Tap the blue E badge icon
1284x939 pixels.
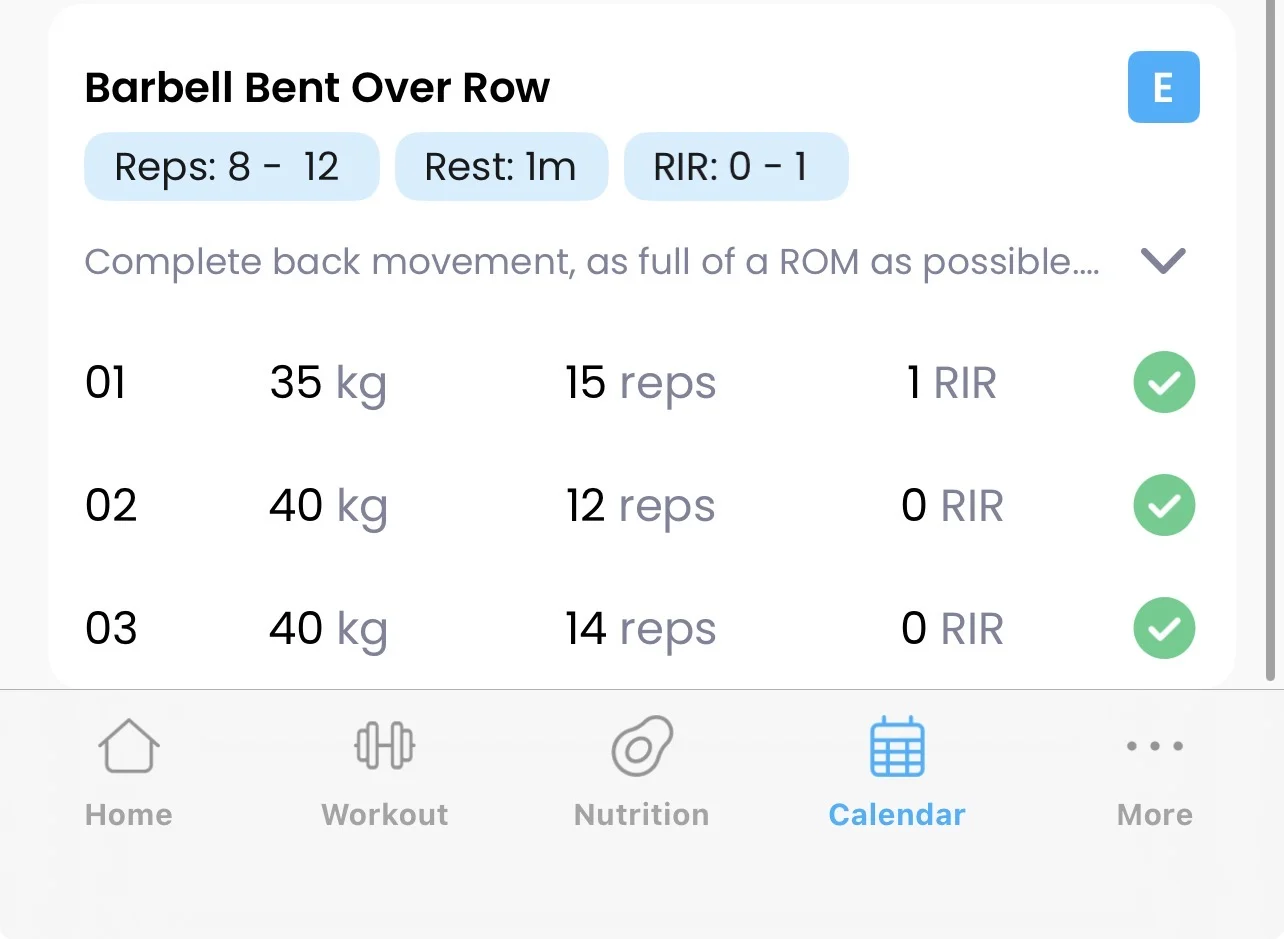coord(1163,88)
